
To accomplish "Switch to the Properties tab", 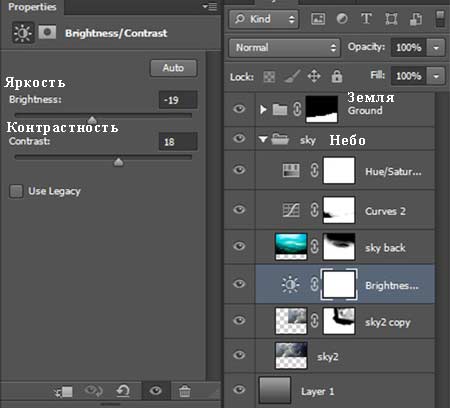I will [32, 7].
